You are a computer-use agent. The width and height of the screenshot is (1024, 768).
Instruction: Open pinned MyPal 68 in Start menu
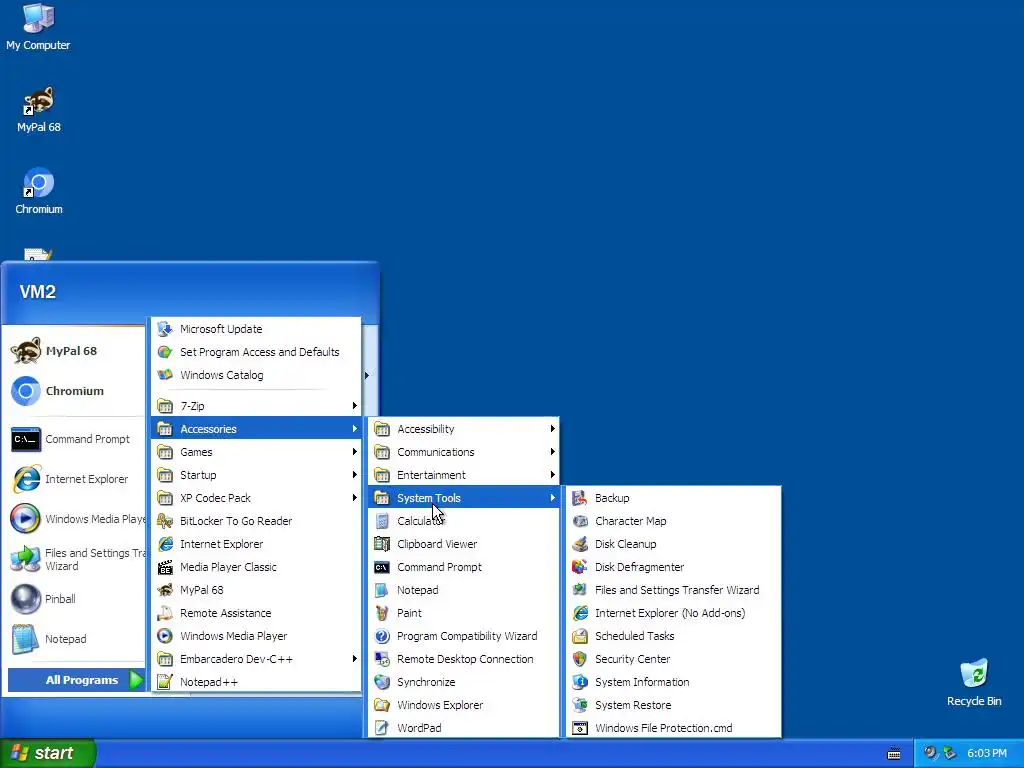coord(75,351)
